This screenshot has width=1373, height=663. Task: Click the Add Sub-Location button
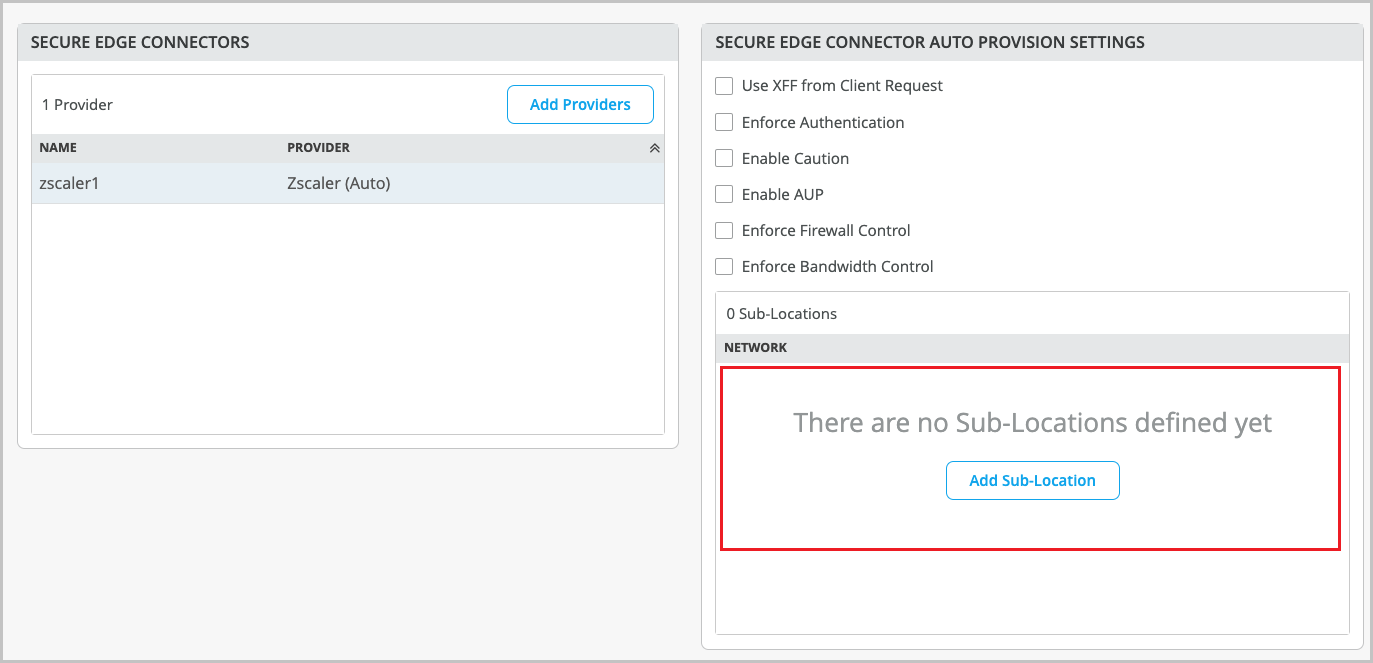tap(1032, 481)
